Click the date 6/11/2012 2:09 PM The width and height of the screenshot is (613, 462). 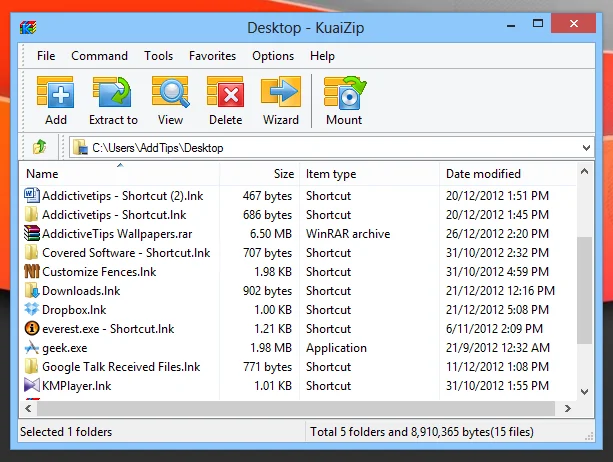click(494, 329)
